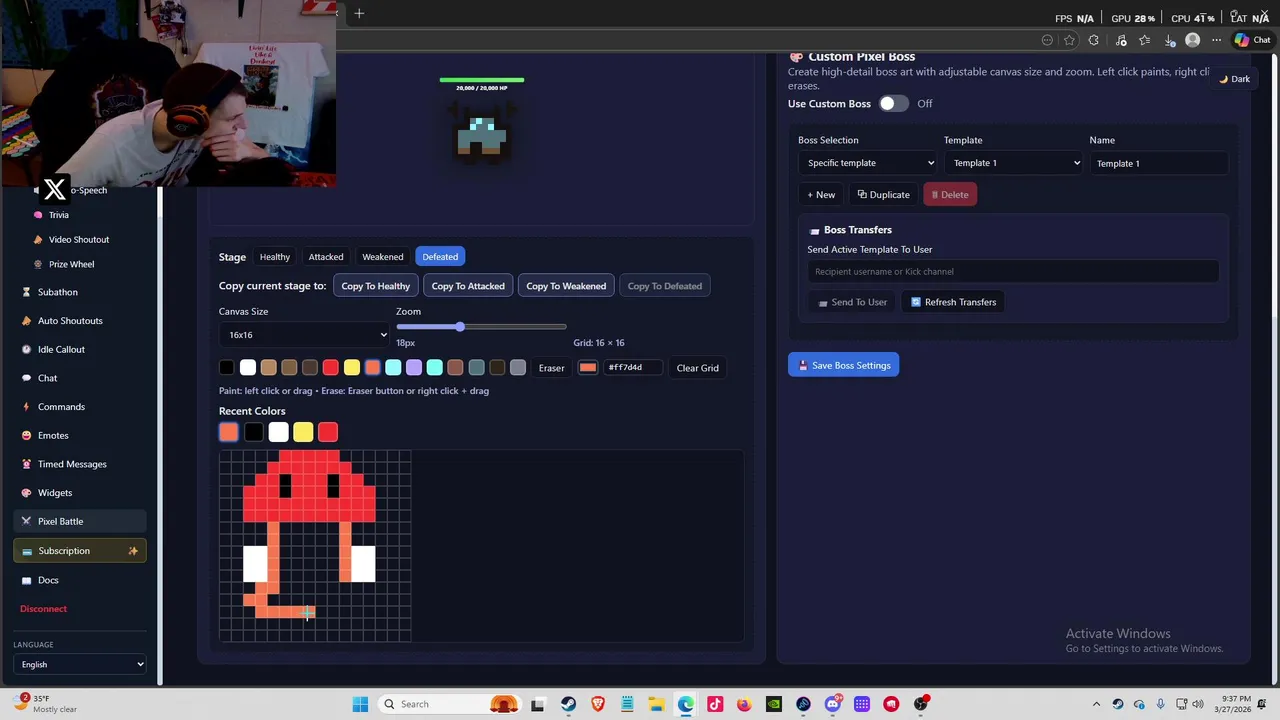
Task: Open the custom color picker preview swatch
Action: pos(588,368)
